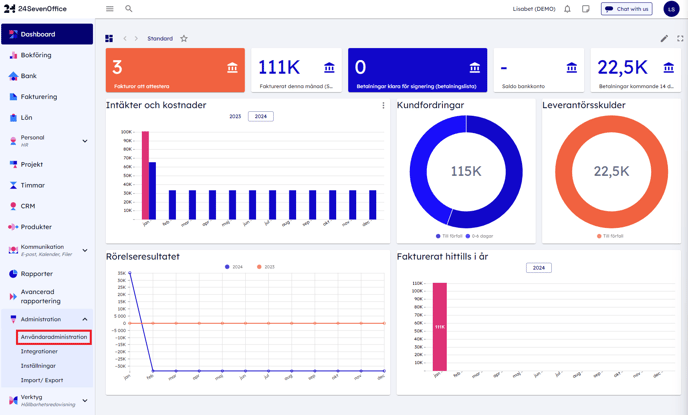This screenshot has height=415, width=688.
Task: Expand the Personal sidebar section
Action: tap(85, 141)
